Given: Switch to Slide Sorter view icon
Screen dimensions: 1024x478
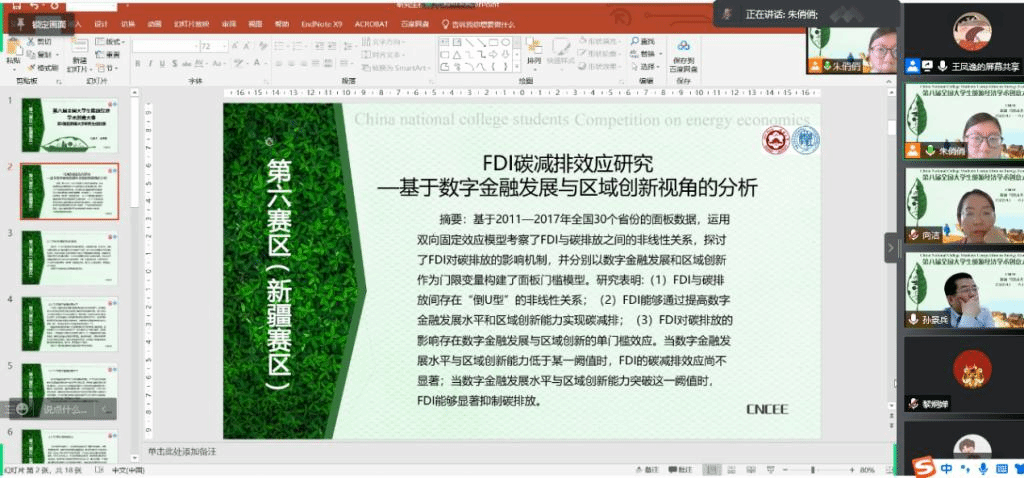Looking at the screenshot, I should tap(730, 470).
